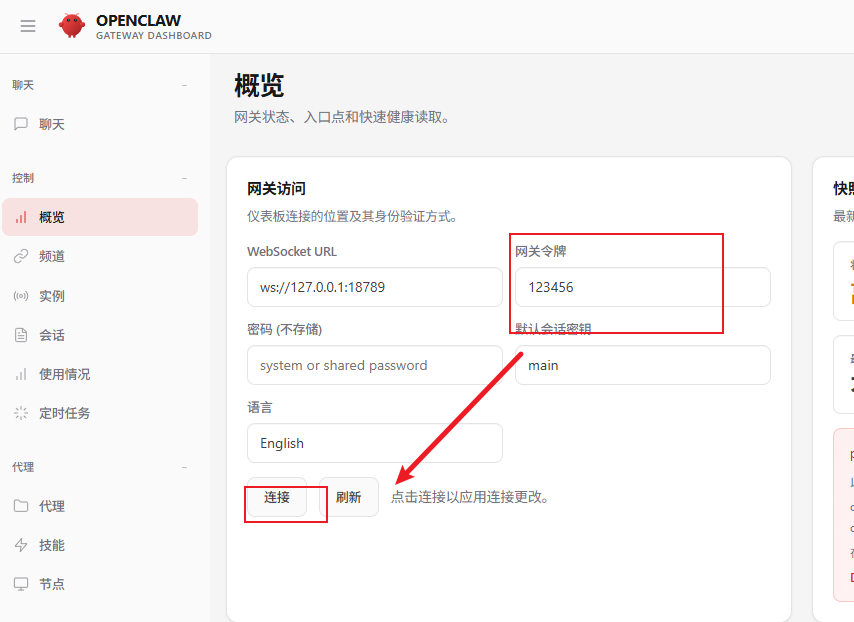Collapse the 控制 sidebar section

184,178
